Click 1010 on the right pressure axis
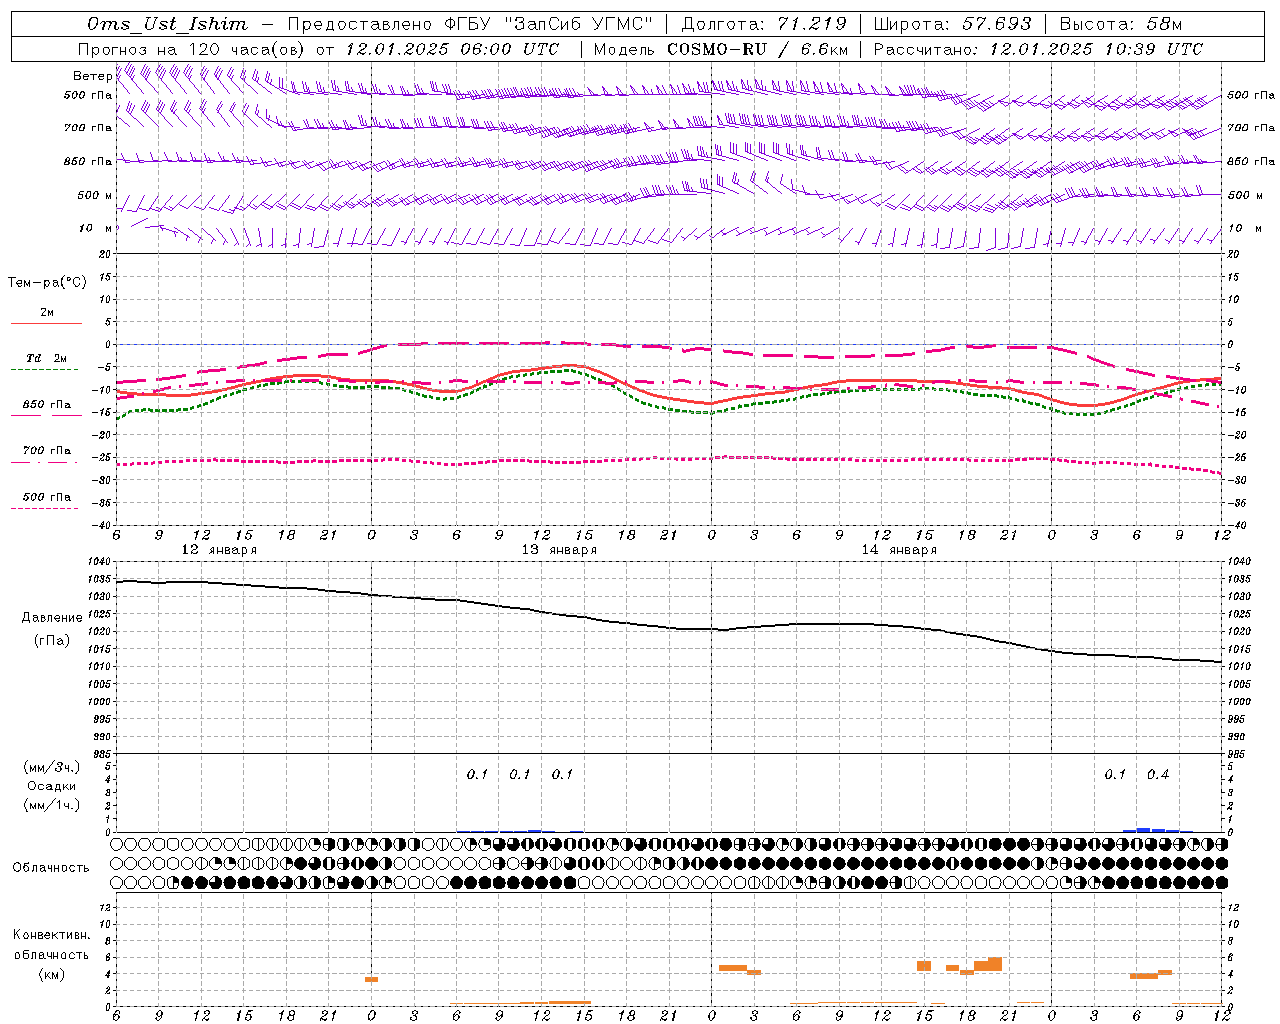The image size is (1280, 1024). click(1239, 667)
